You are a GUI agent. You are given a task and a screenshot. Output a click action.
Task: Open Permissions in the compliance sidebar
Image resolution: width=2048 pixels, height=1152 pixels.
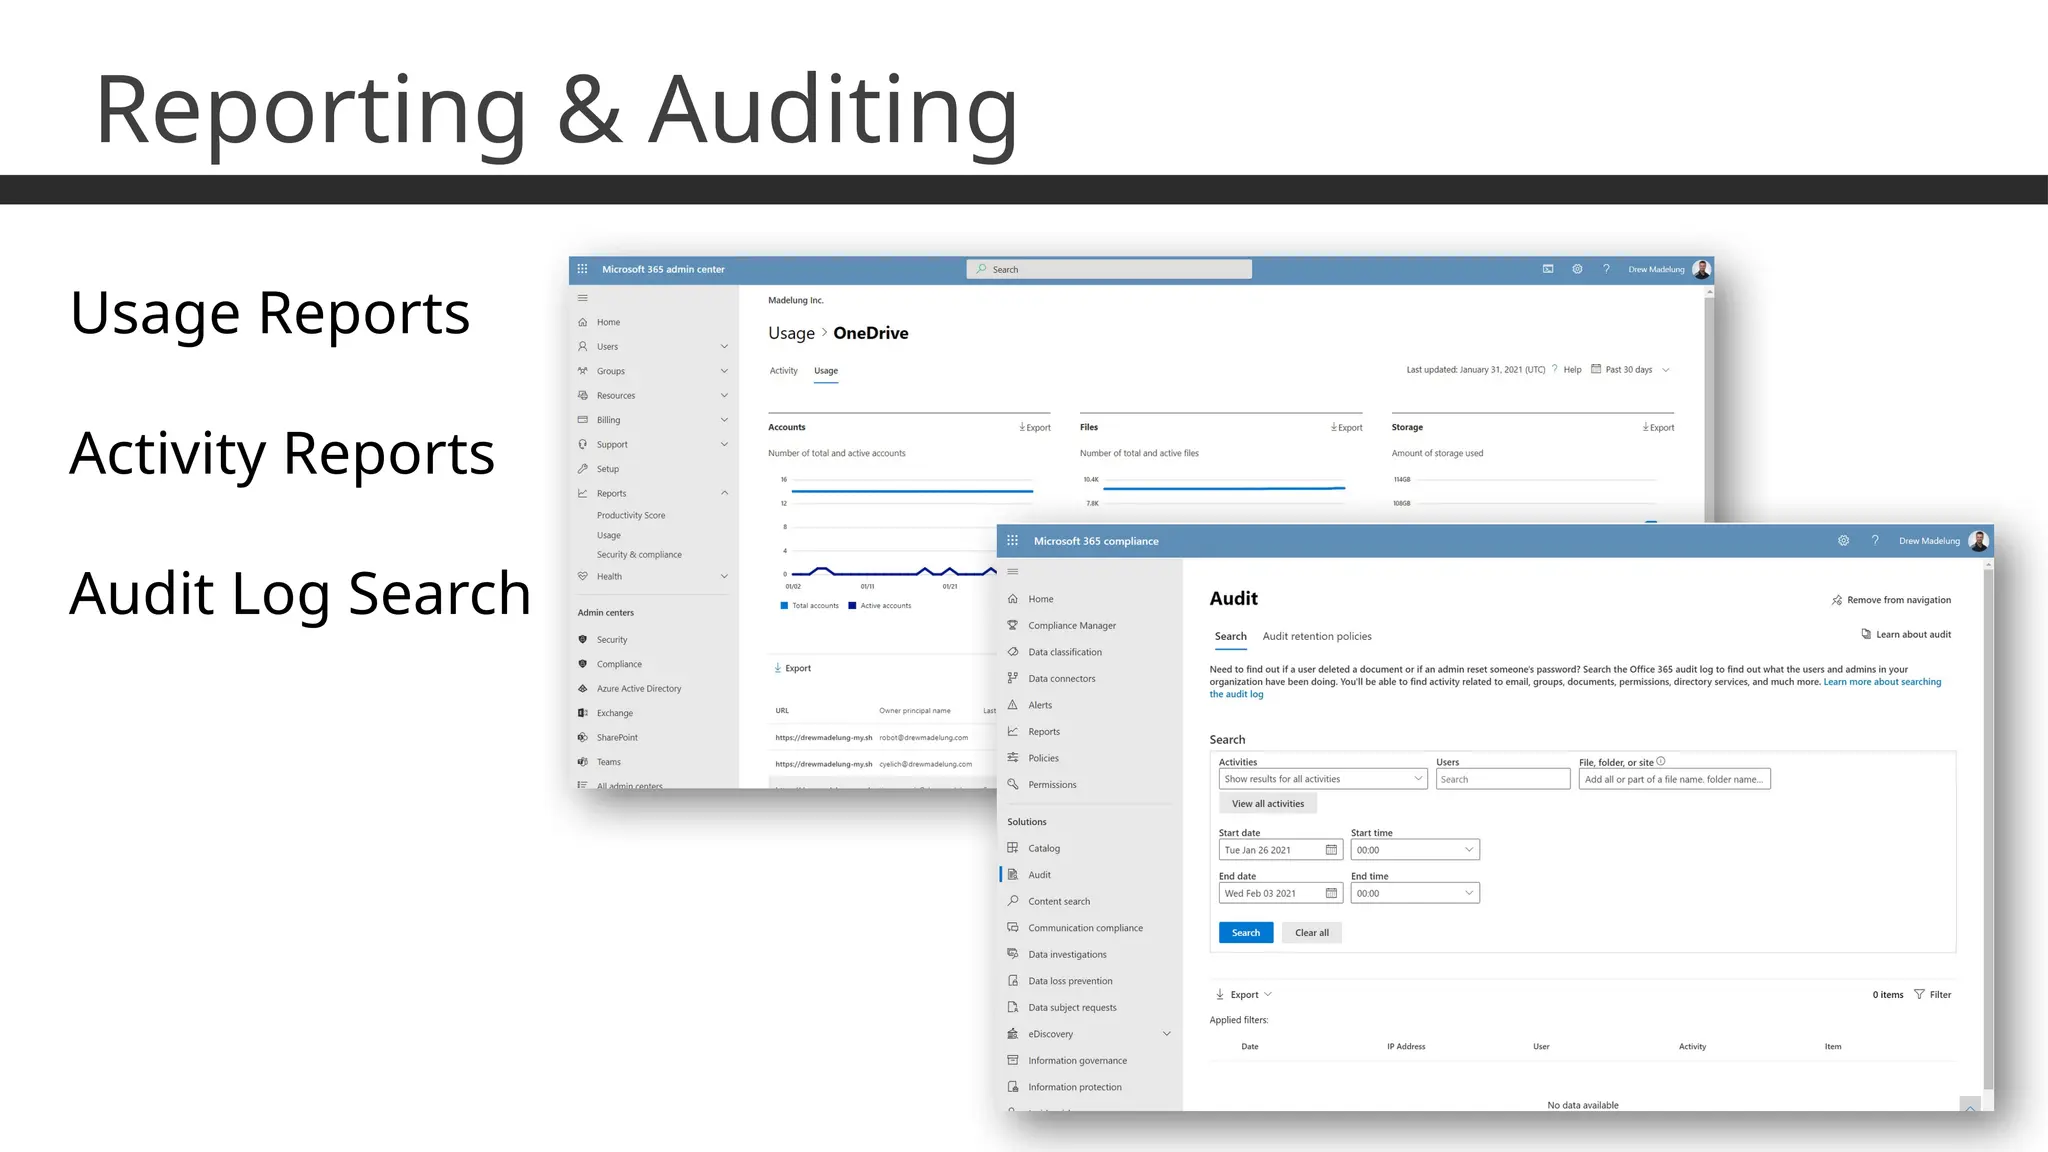click(x=1052, y=785)
